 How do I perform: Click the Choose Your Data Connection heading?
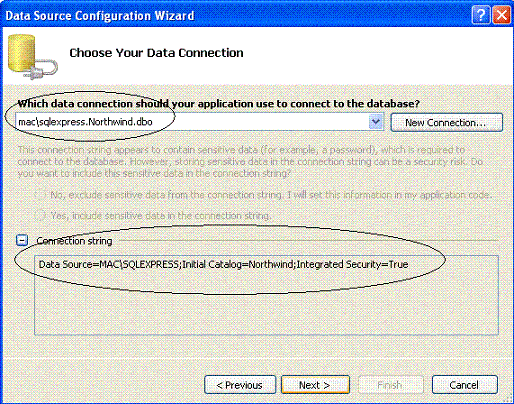156,53
